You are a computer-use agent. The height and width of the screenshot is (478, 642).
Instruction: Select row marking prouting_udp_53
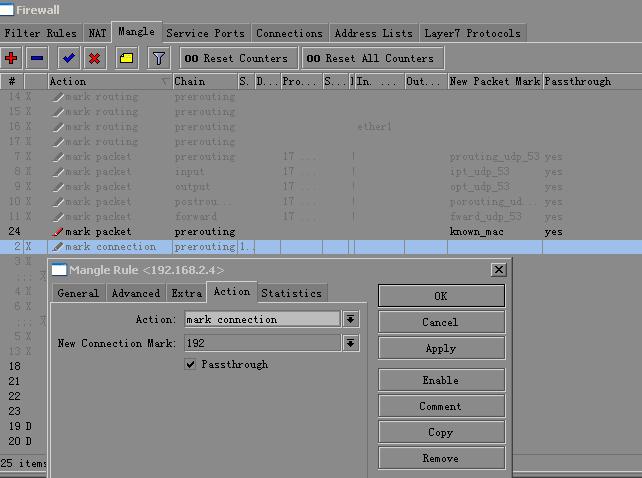321,157
